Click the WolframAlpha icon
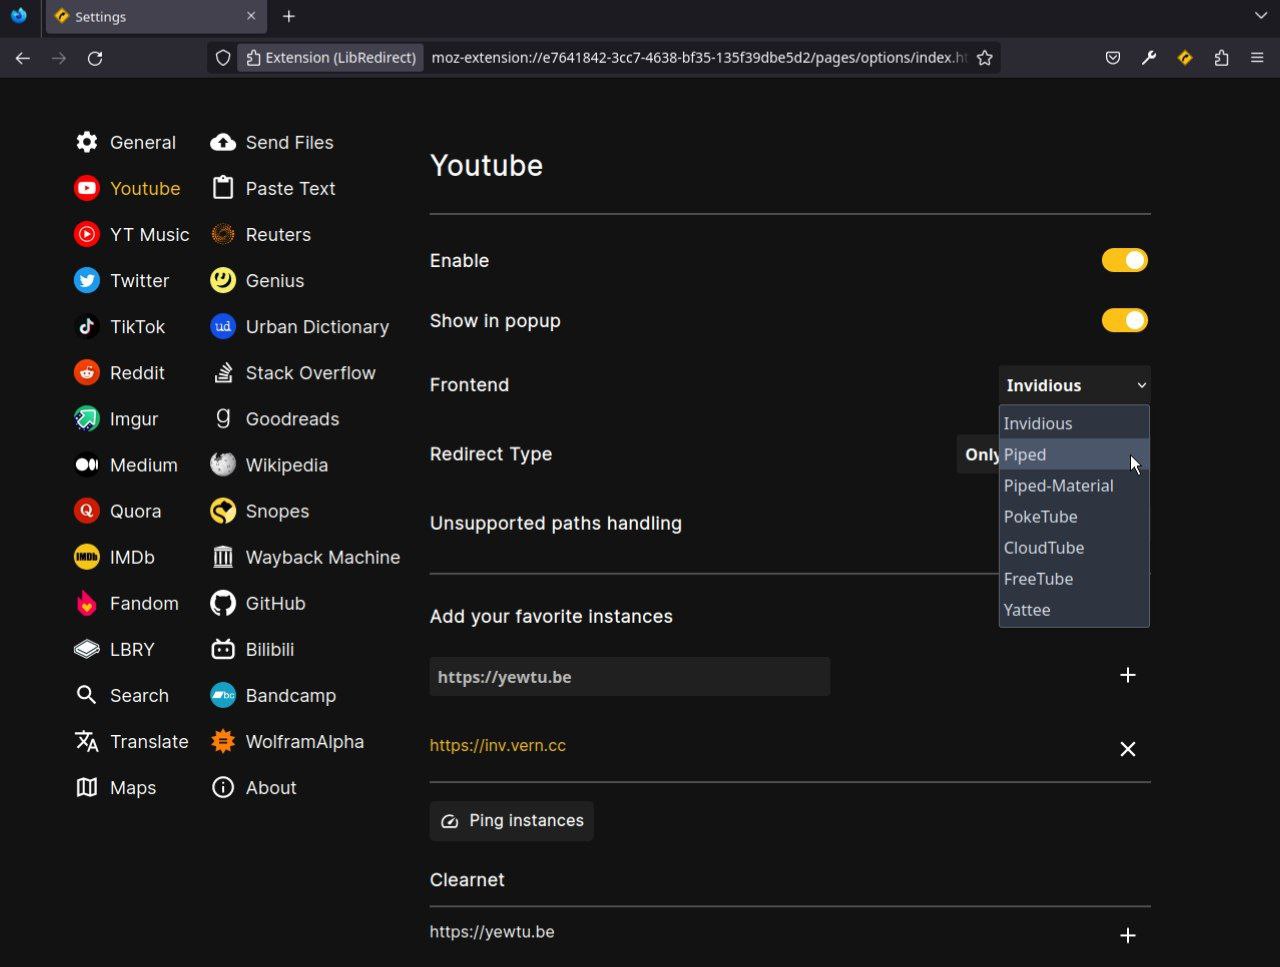This screenshot has width=1280, height=967. (x=223, y=741)
